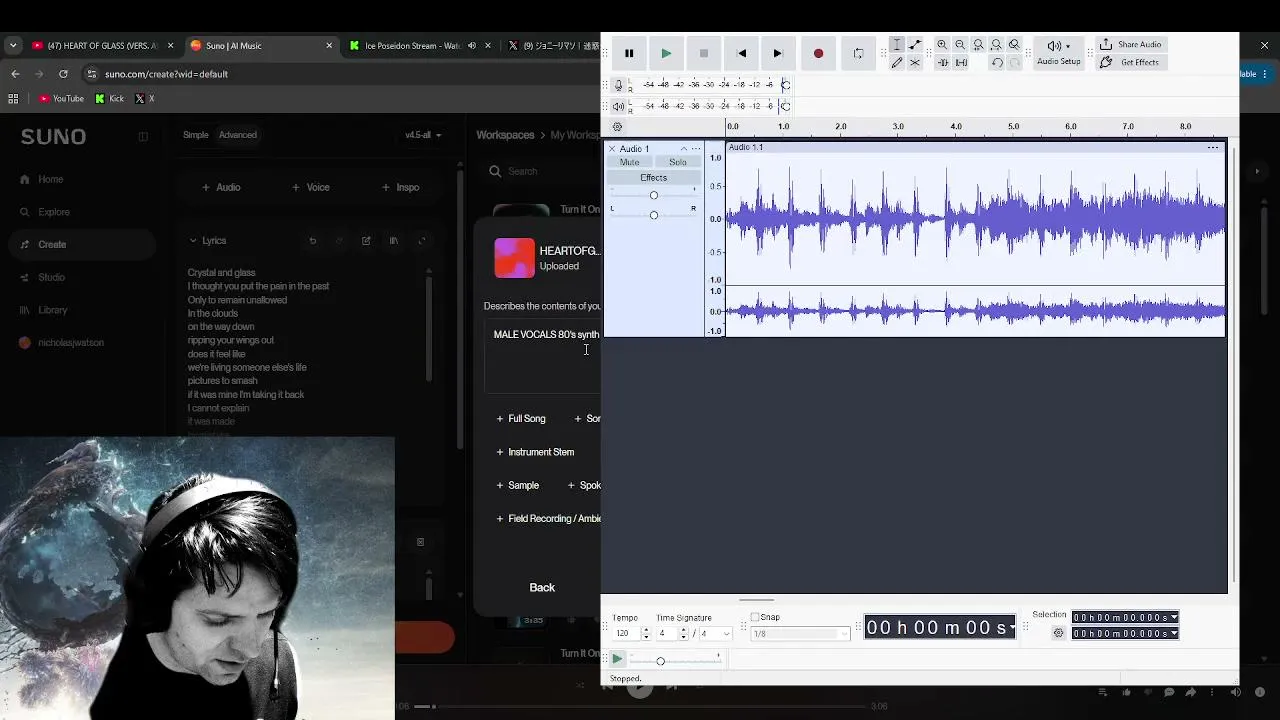Collapse the Audio 1 track

tap(684, 149)
